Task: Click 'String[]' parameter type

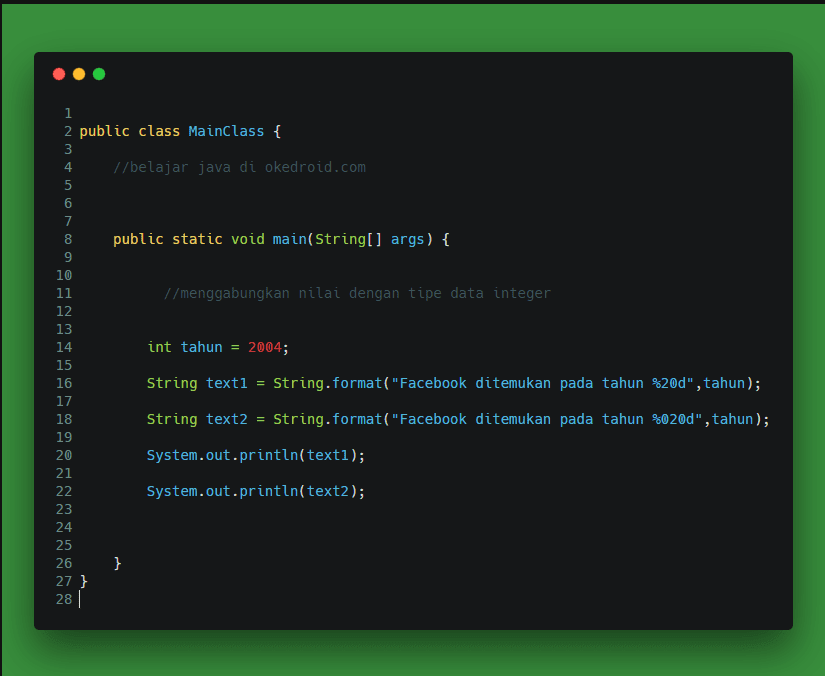Action: pos(348,239)
